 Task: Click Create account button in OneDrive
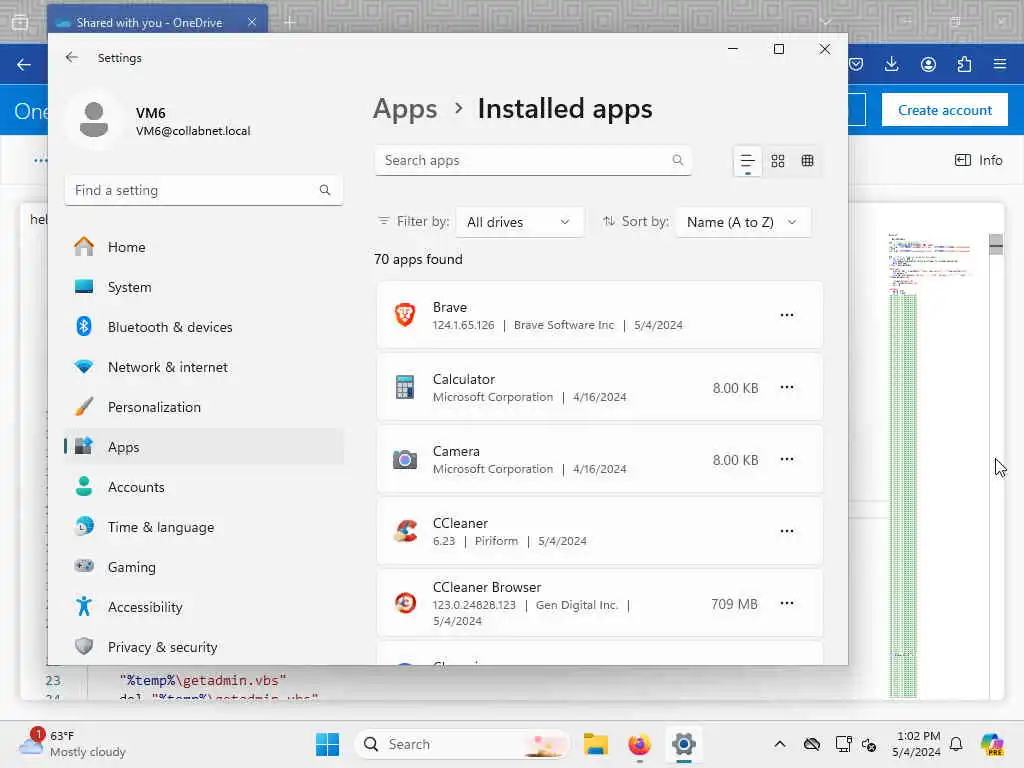pos(944,110)
